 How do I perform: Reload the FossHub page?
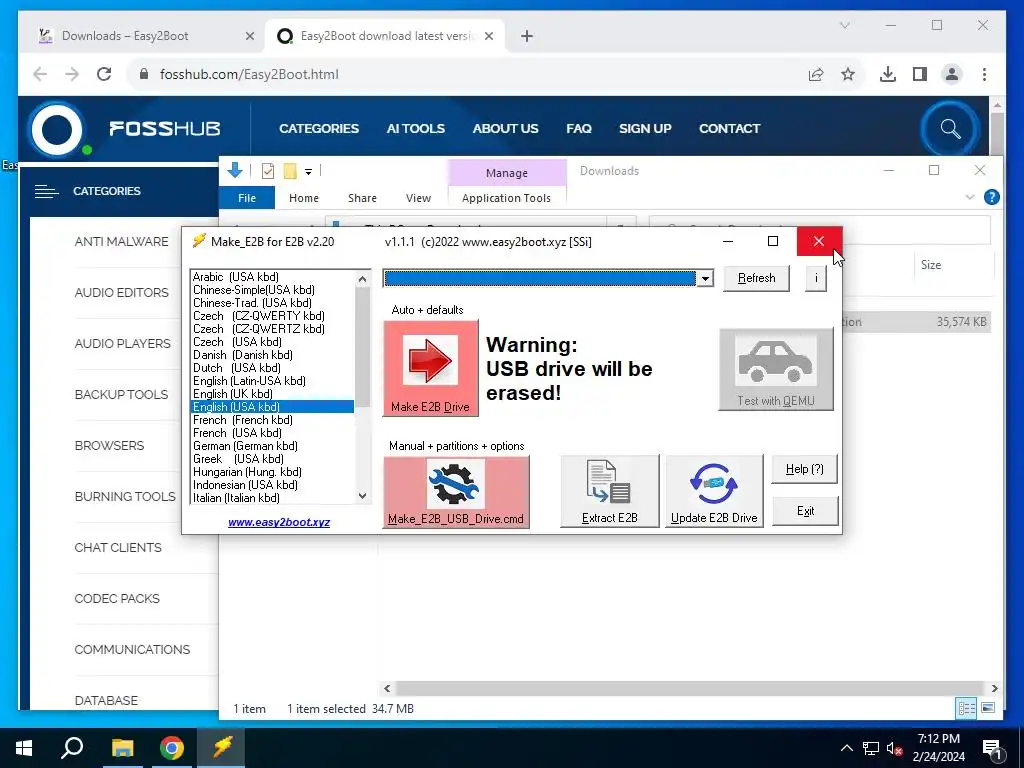104,74
